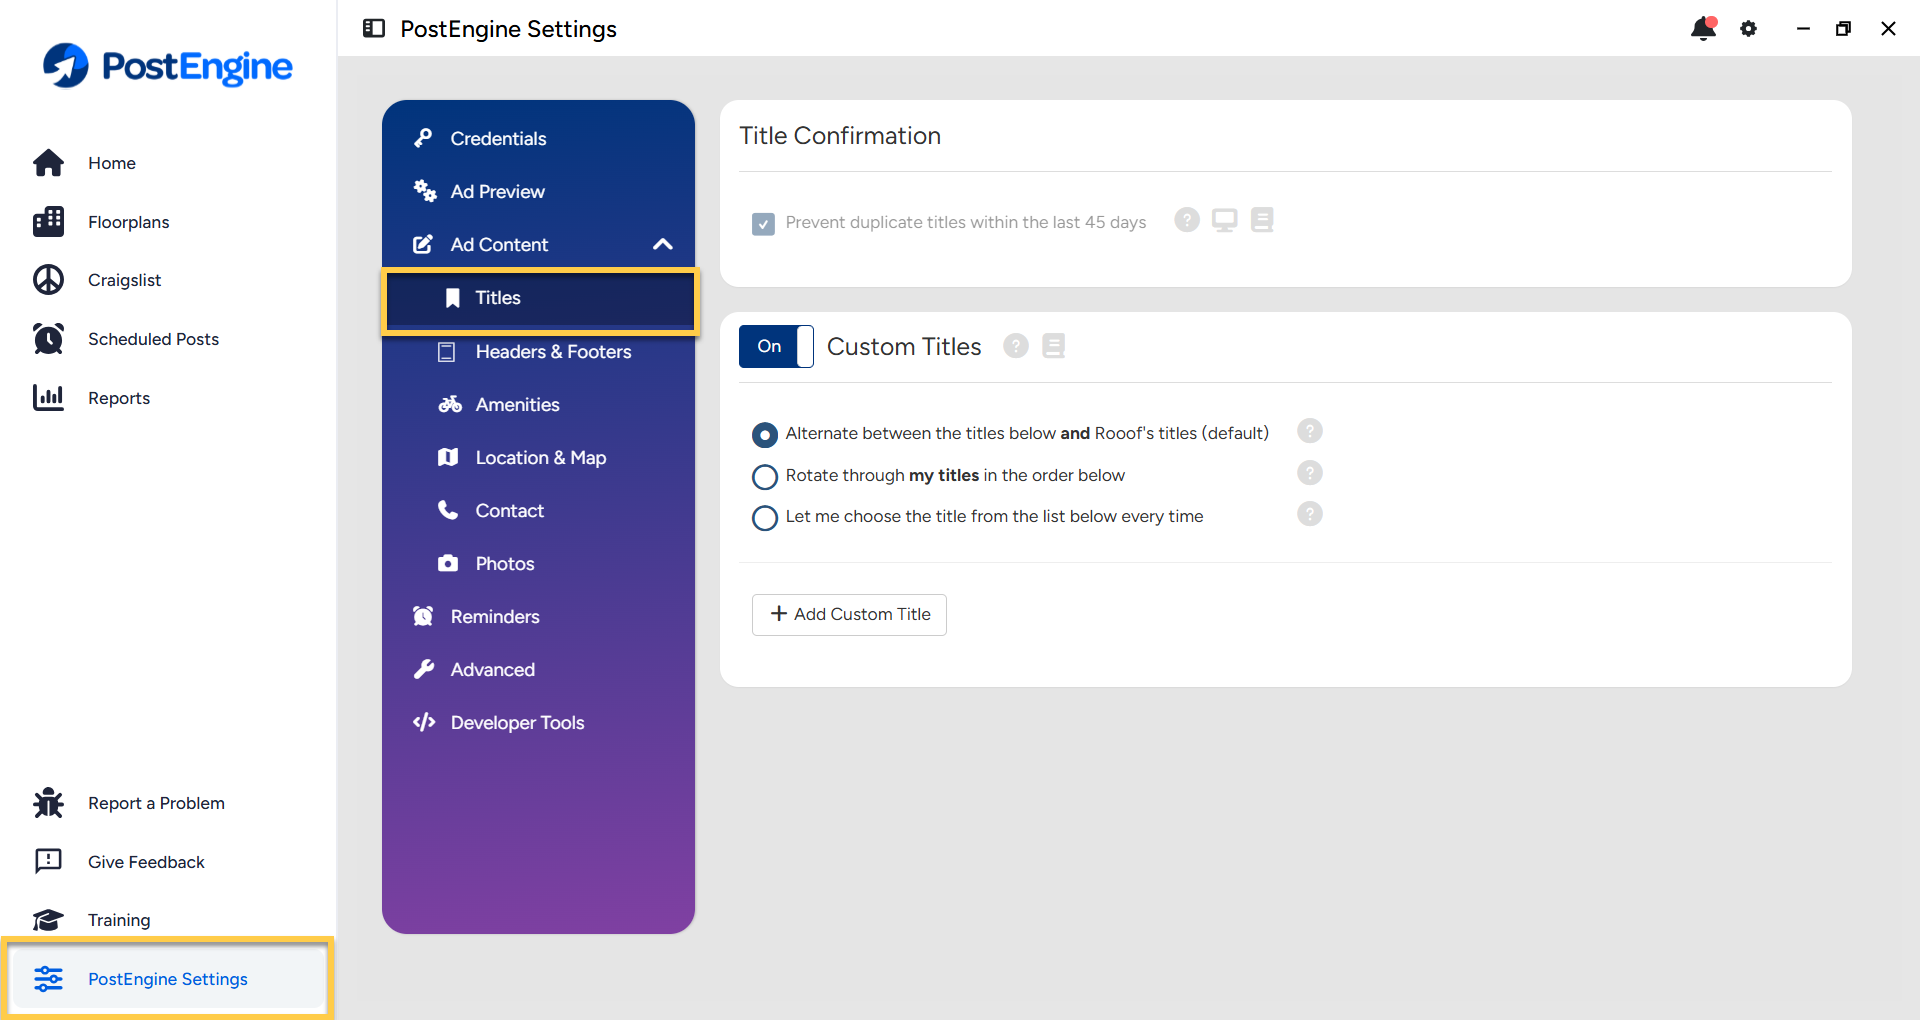Click the Scheduled Posts alarm clock icon

(x=48, y=339)
